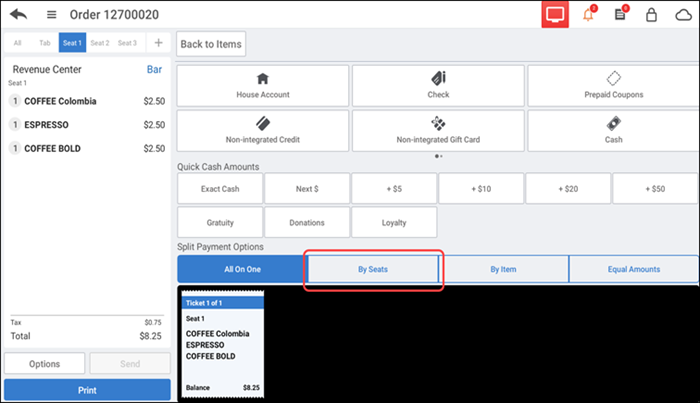Open Loyalty option

click(x=394, y=222)
